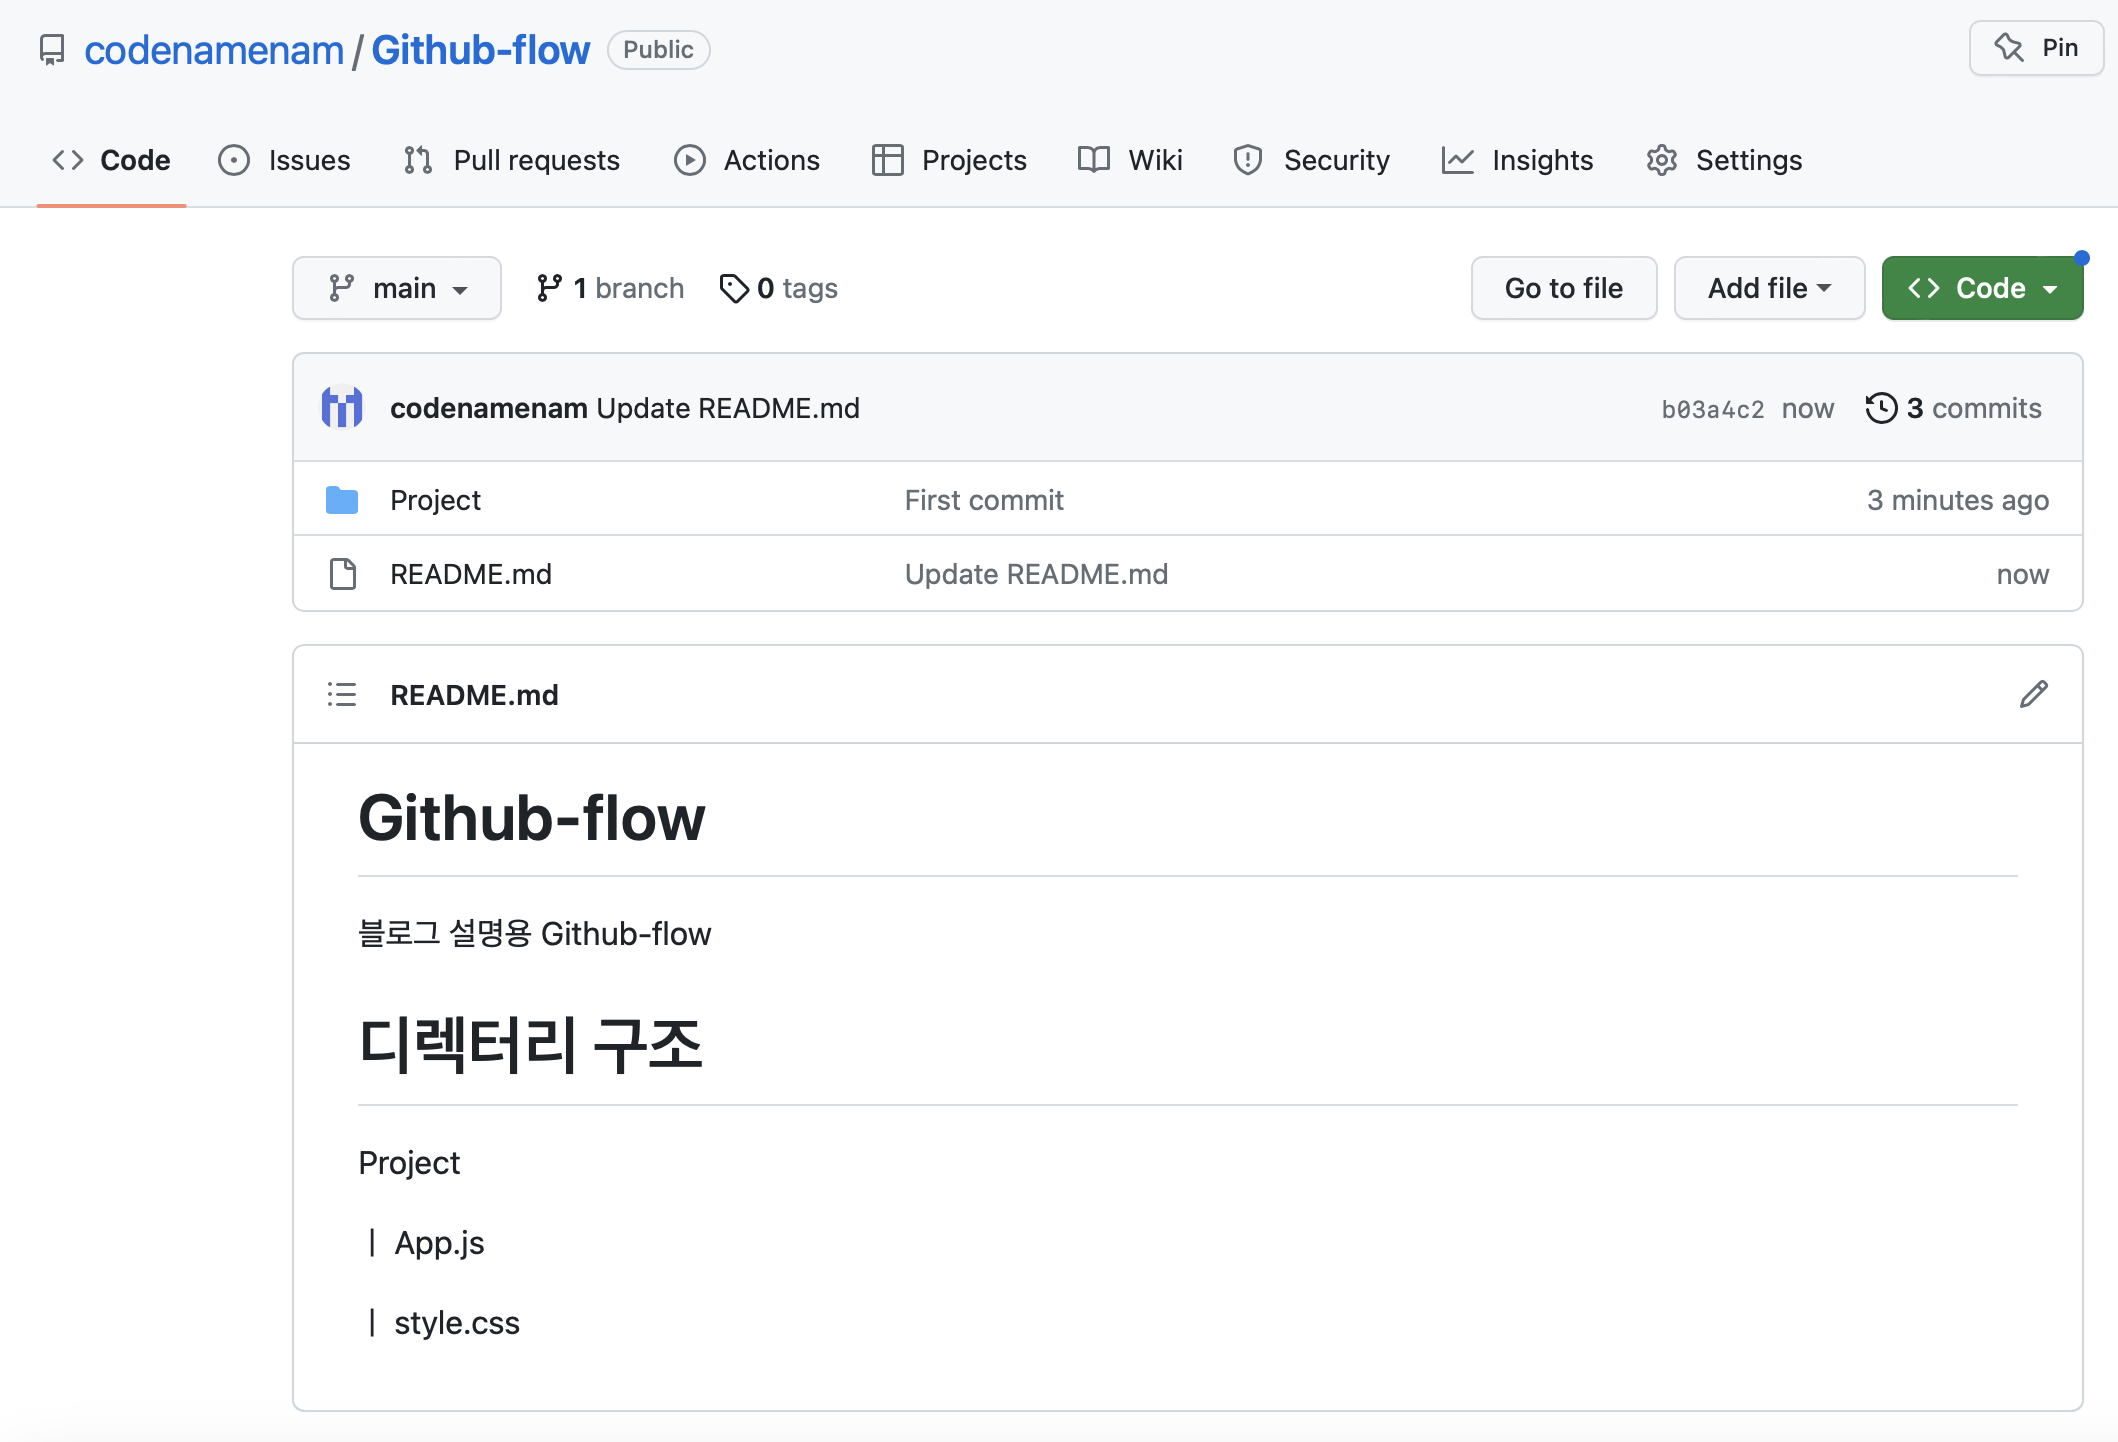Viewport: 2118px width, 1442px height.
Task: Click the Issues circle-dot icon
Action: click(234, 160)
